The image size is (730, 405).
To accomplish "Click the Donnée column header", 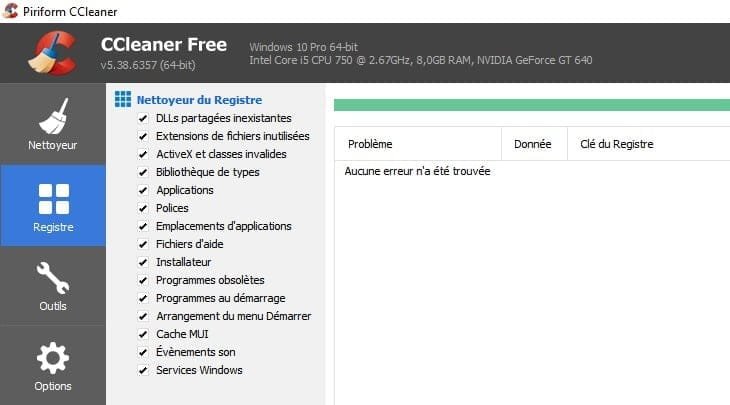I will coord(534,144).
